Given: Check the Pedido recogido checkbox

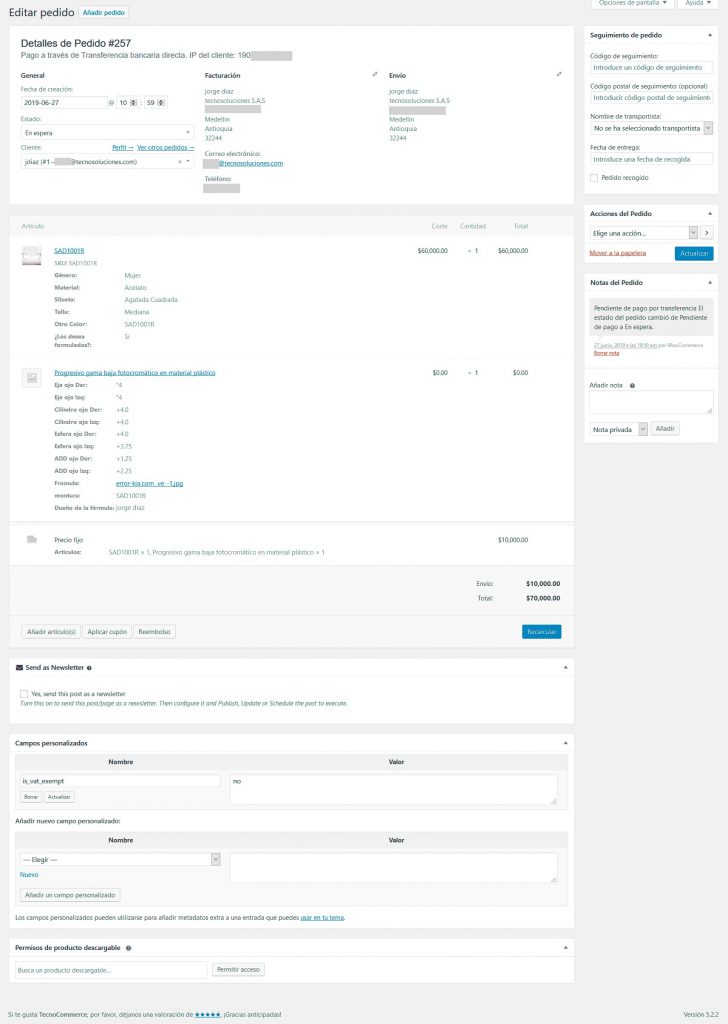Looking at the screenshot, I should pos(594,178).
